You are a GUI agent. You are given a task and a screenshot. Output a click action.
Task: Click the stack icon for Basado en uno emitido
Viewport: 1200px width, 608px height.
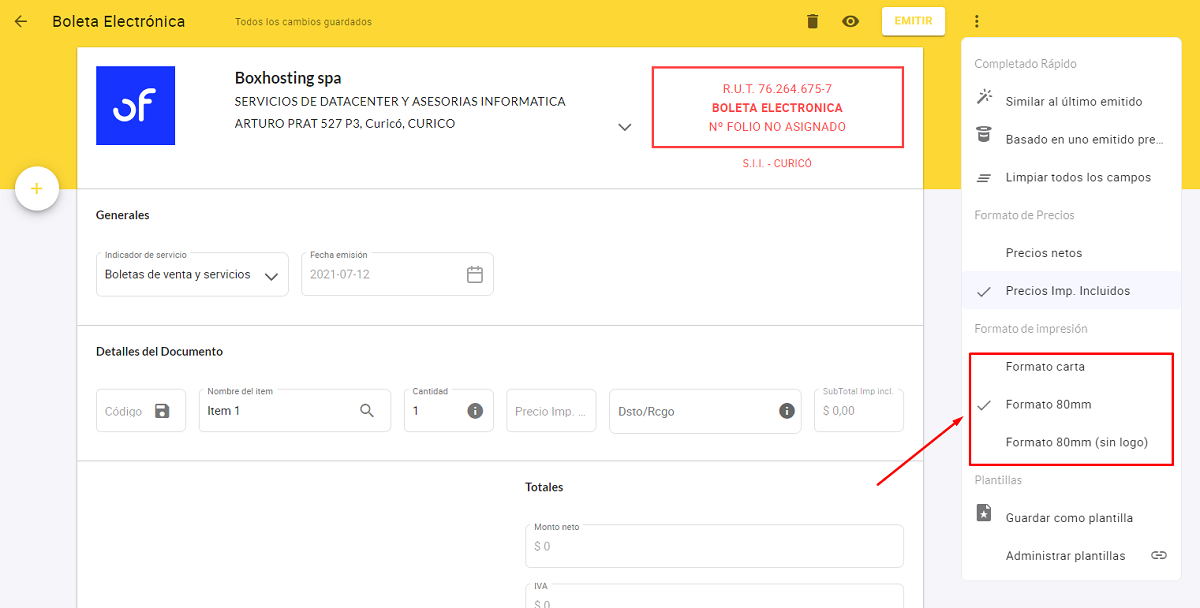tap(984, 136)
